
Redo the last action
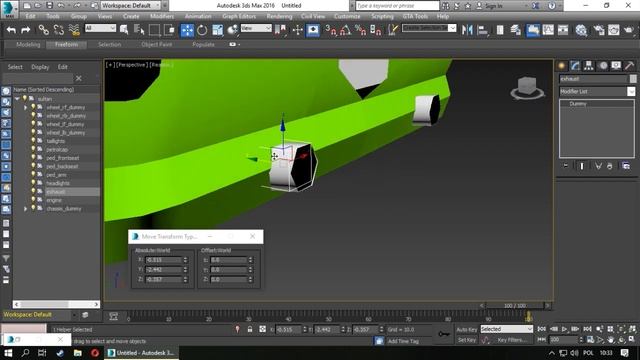point(26,30)
